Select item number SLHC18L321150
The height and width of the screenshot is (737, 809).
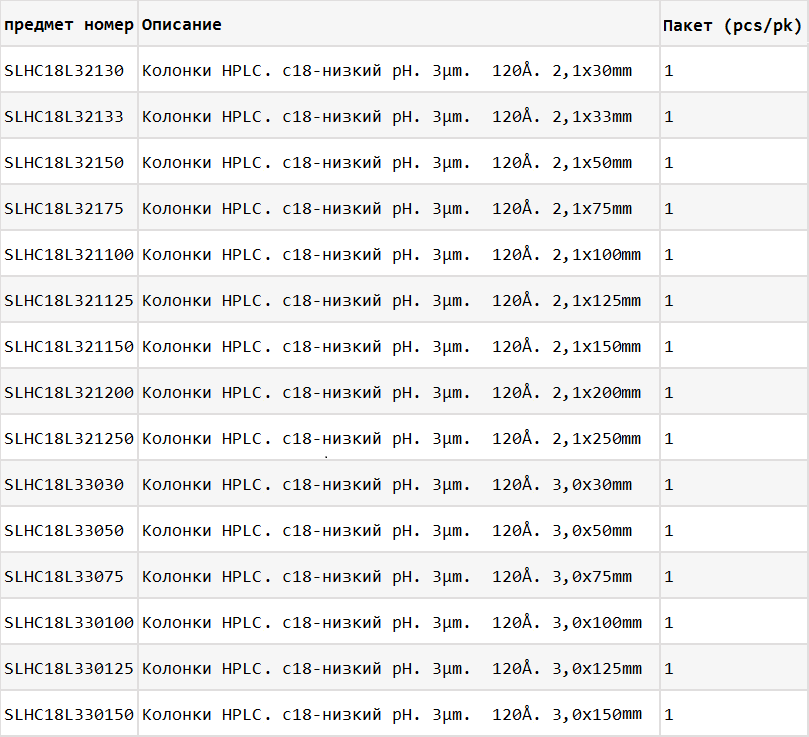point(69,346)
